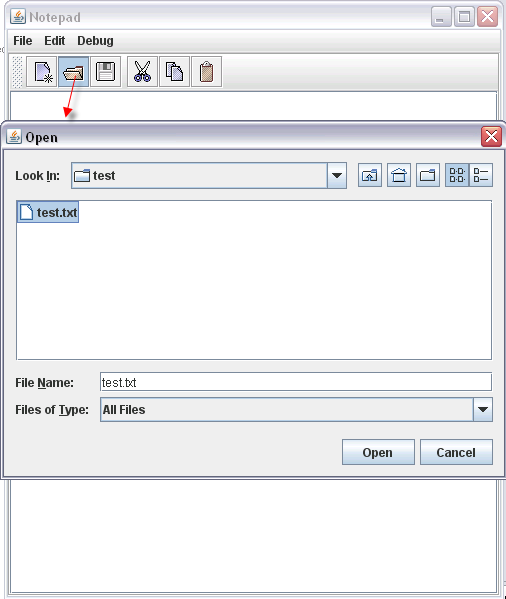Screen dimensions: 506x599
Task: Click the File Name text field
Action: click(x=296, y=382)
